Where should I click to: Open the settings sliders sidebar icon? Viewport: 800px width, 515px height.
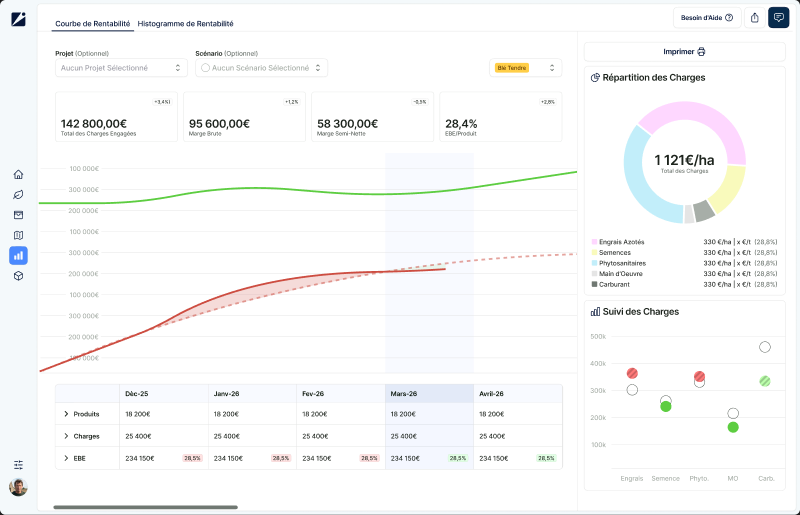coord(18,464)
